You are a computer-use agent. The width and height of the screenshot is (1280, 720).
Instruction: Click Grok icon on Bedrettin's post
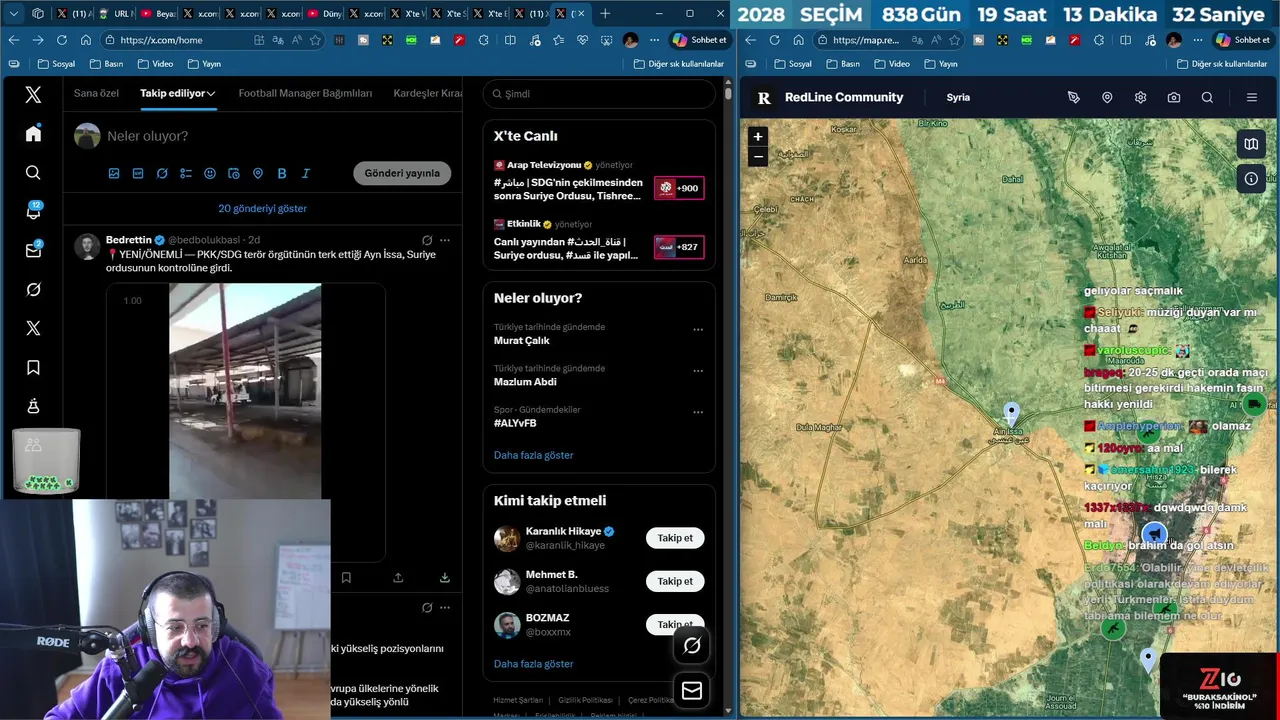[x=427, y=240]
